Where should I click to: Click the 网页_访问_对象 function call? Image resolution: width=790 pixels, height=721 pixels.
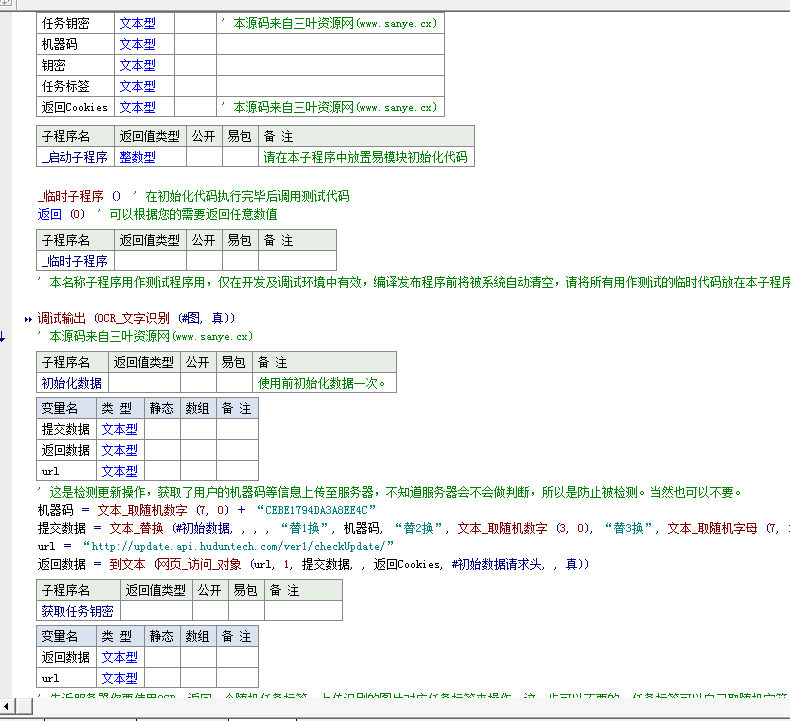click(x=199, y=564)
